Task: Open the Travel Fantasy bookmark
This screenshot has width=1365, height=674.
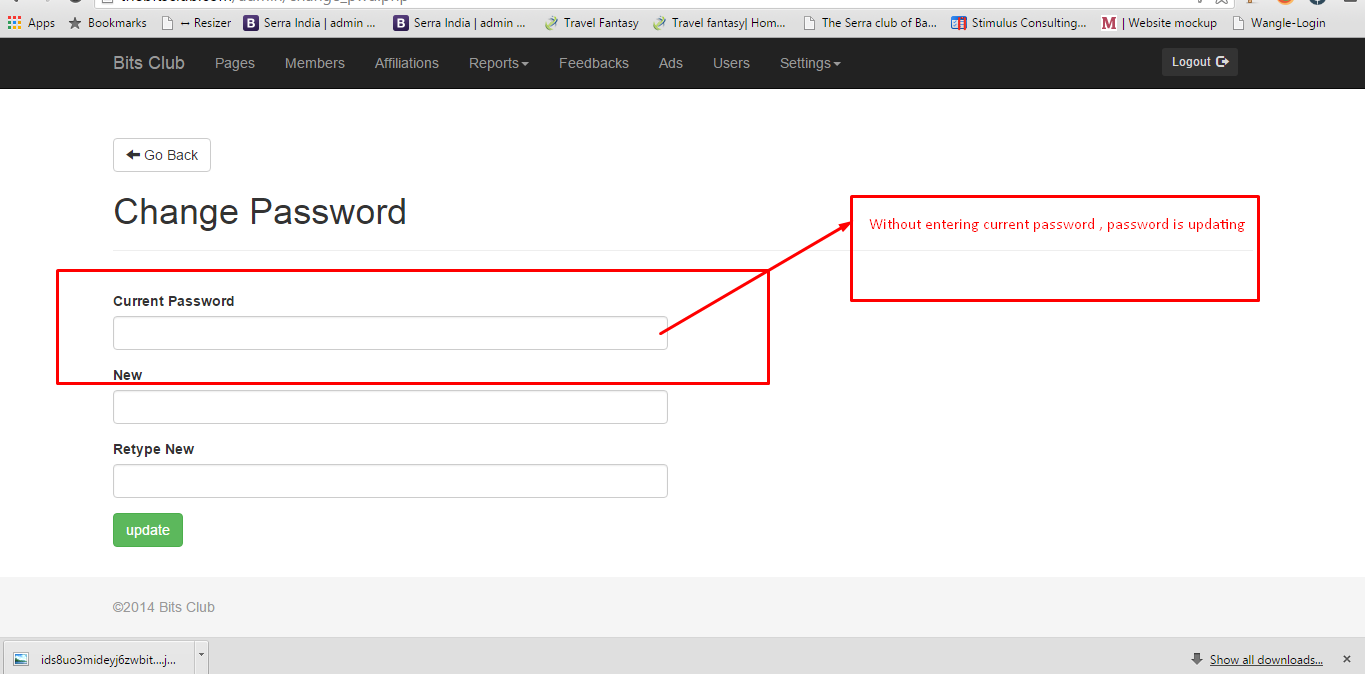Action: click(x=591, y=22)
